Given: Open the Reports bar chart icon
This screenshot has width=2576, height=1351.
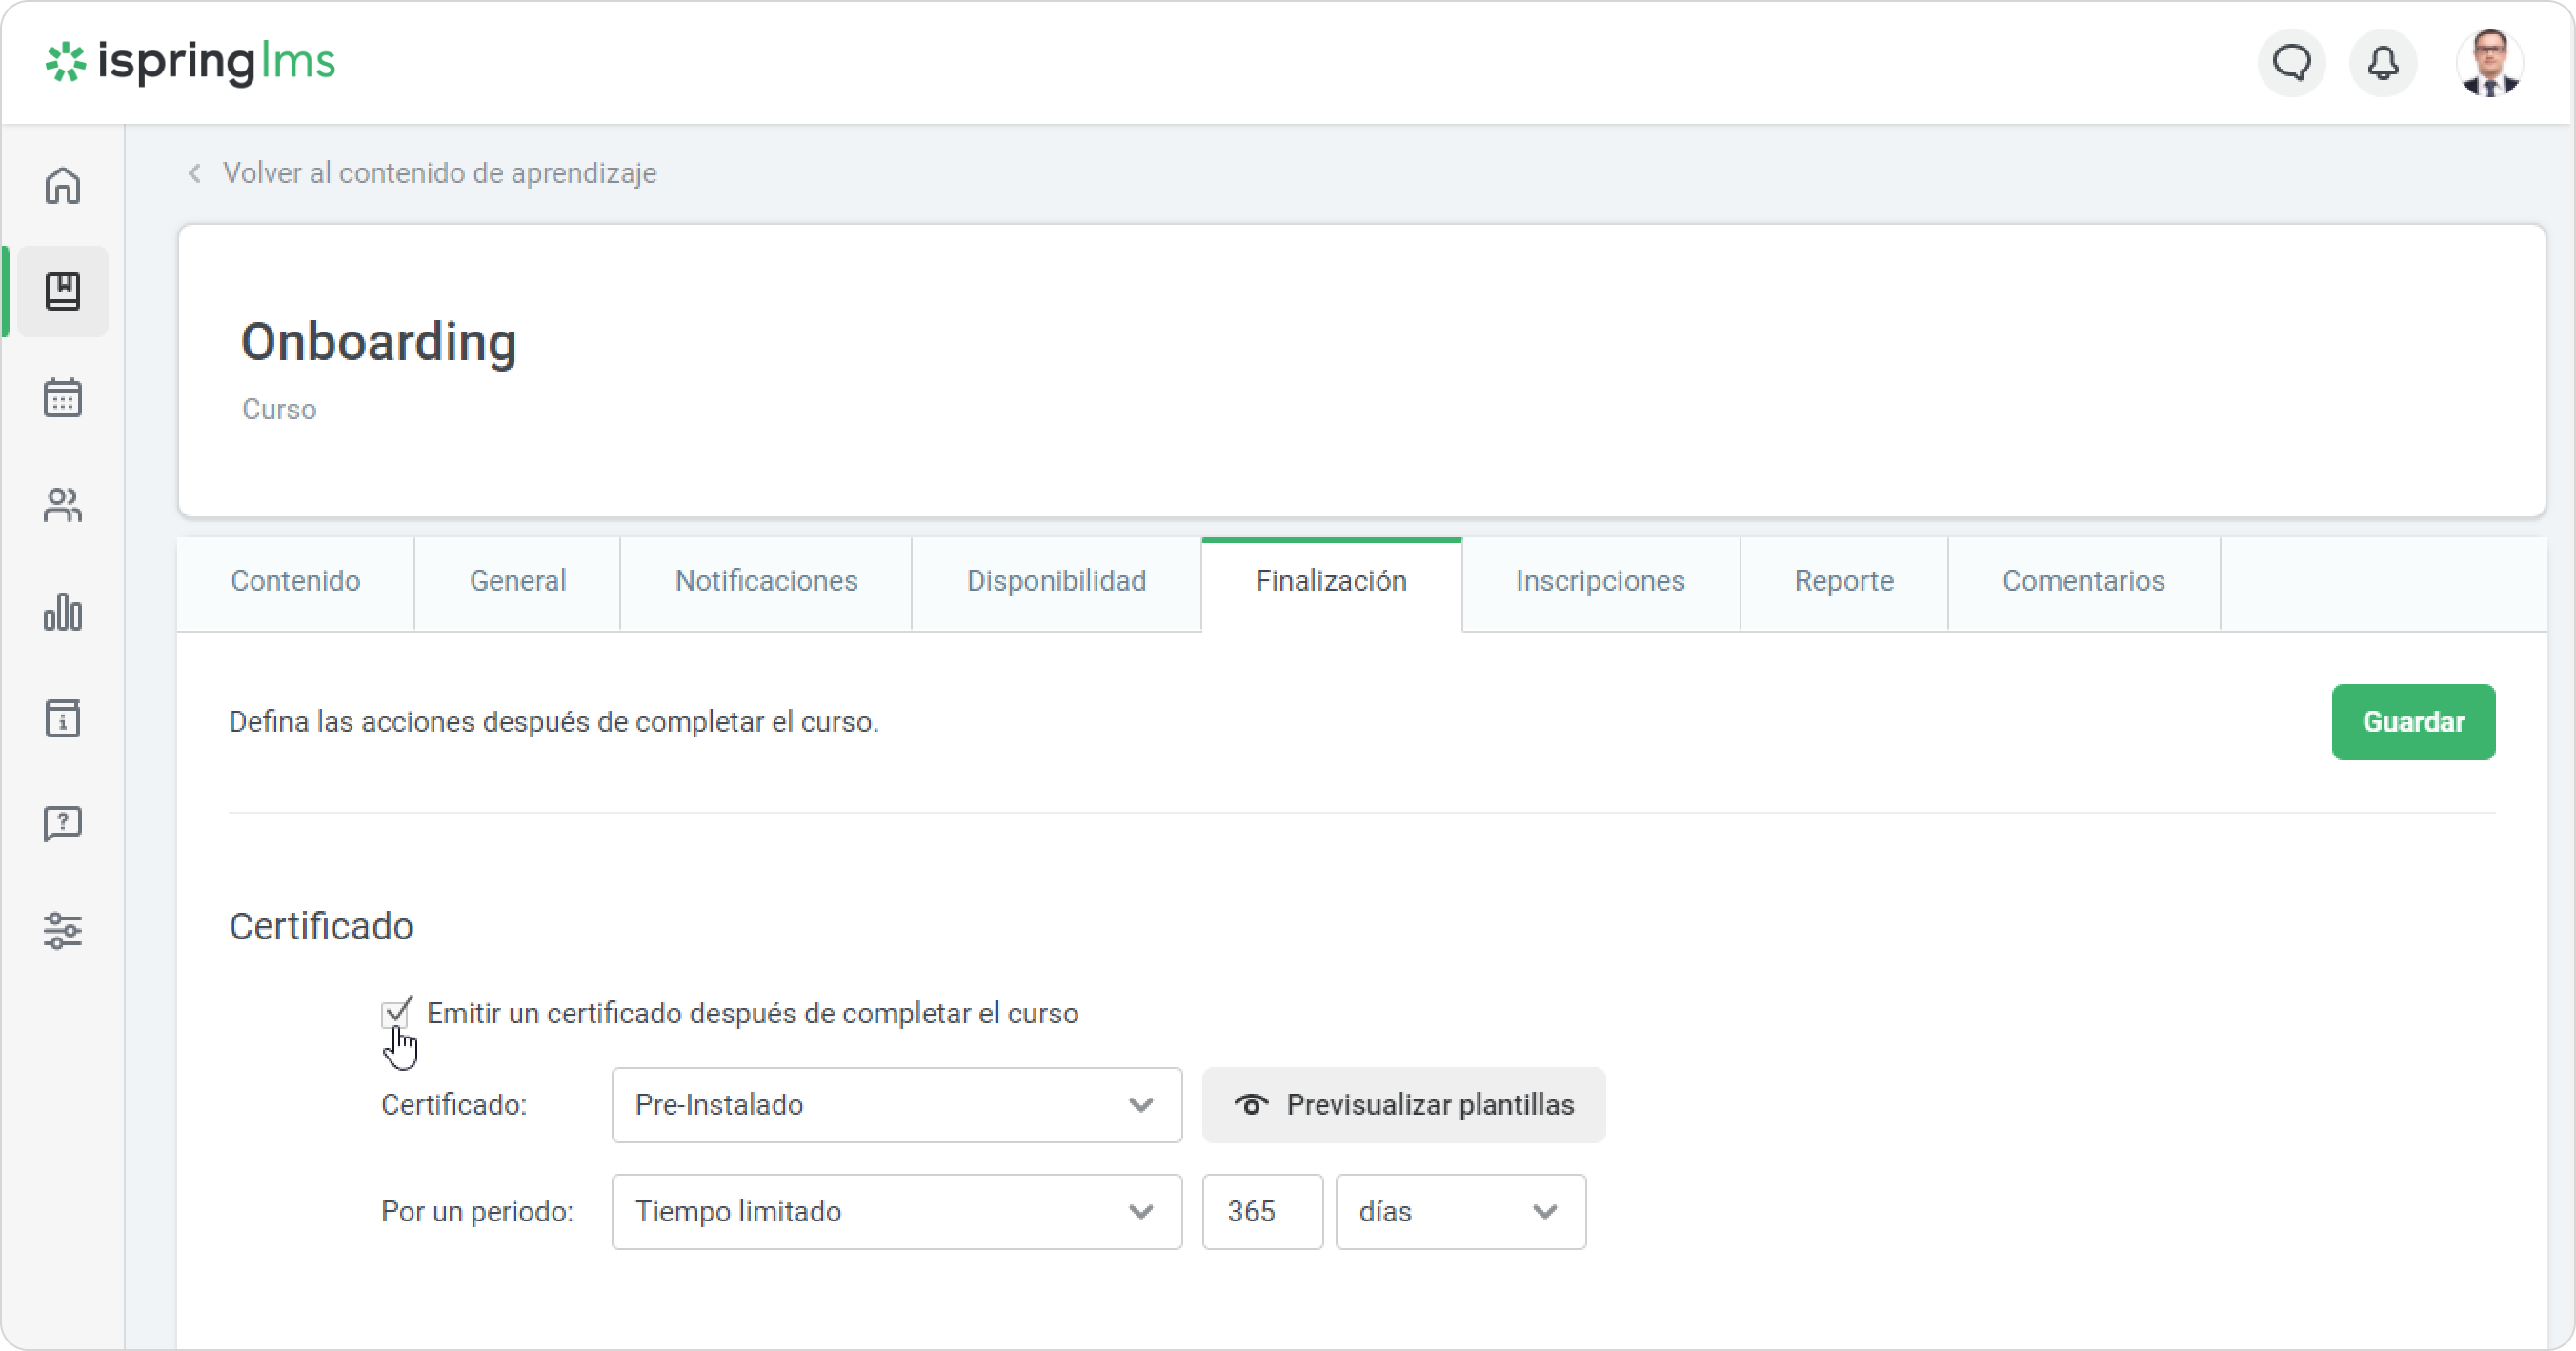Looking at the screenshot, I should click(62, 612).
